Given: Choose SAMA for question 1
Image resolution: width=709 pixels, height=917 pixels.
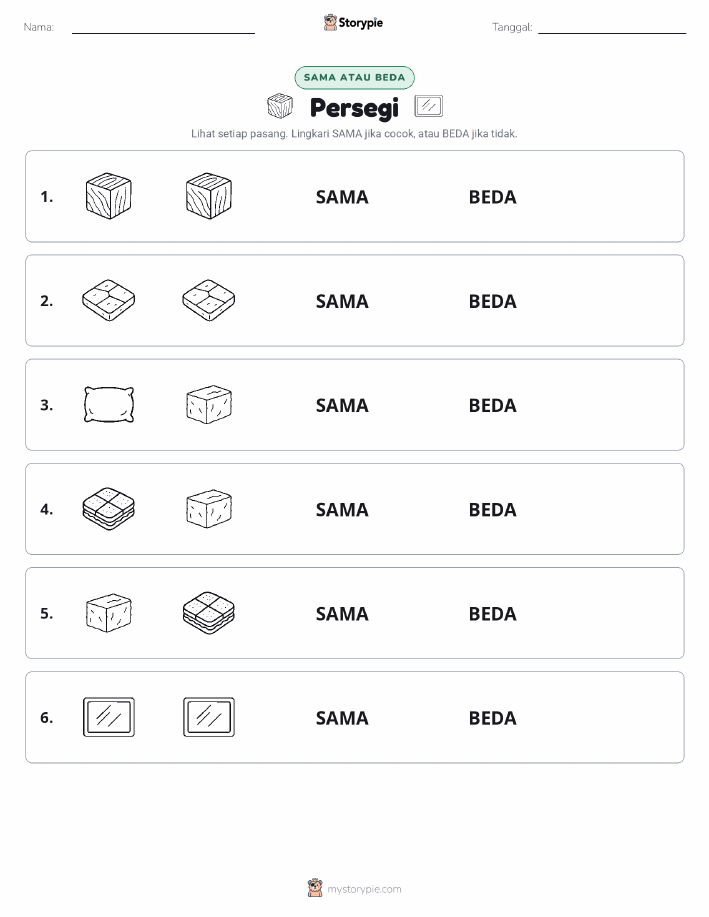Looking at the screenshot, I should [x=342, y=197].
